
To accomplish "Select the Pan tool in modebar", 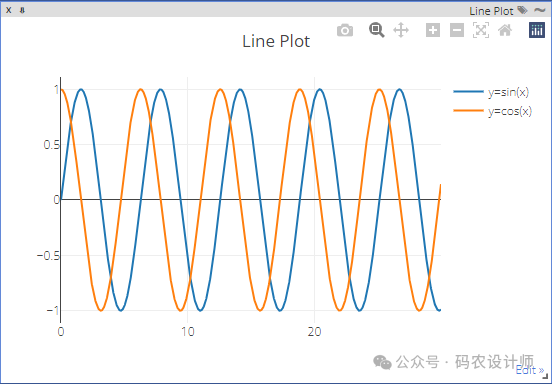I will click(x=401, y=30).
